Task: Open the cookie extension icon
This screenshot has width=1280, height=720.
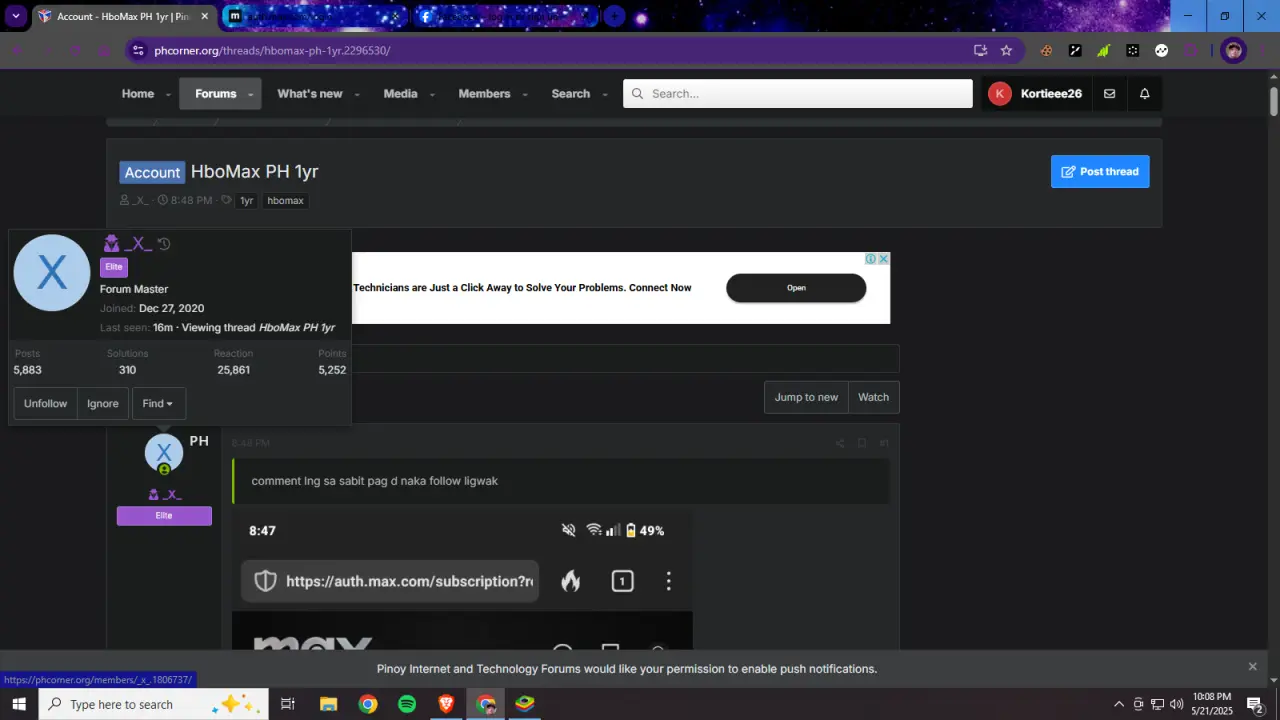Action: pos(1046,50)
